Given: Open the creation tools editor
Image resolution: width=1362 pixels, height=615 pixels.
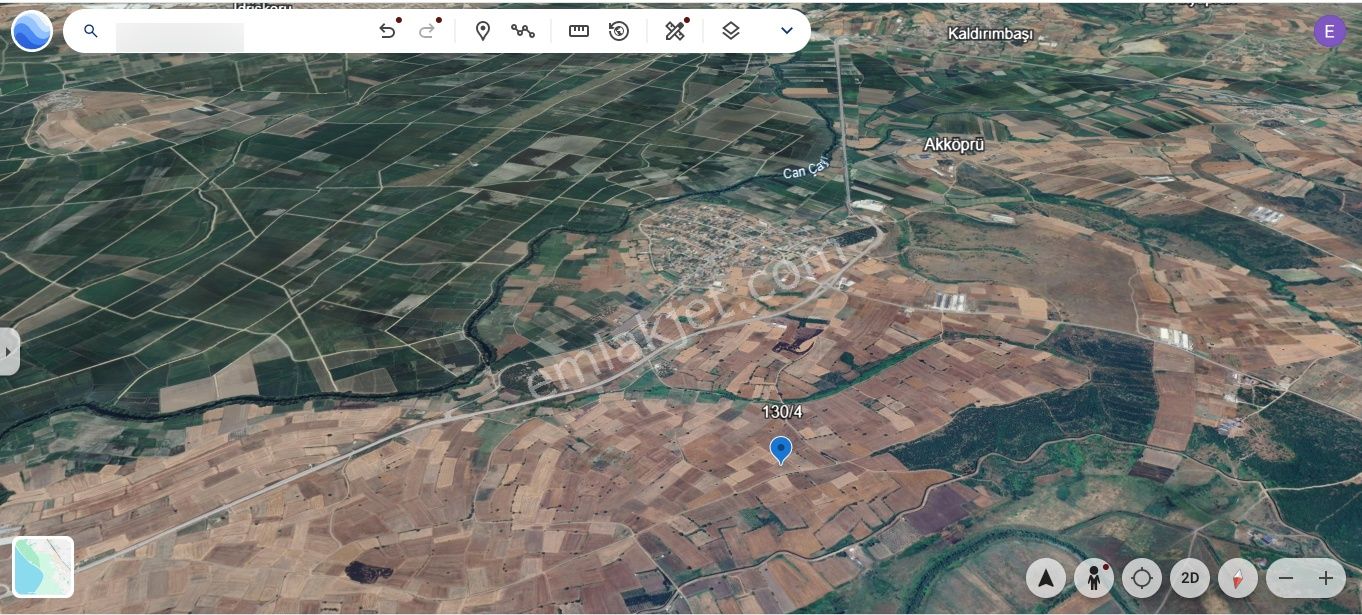Looking at the screenshot, I should coord(675,31).
